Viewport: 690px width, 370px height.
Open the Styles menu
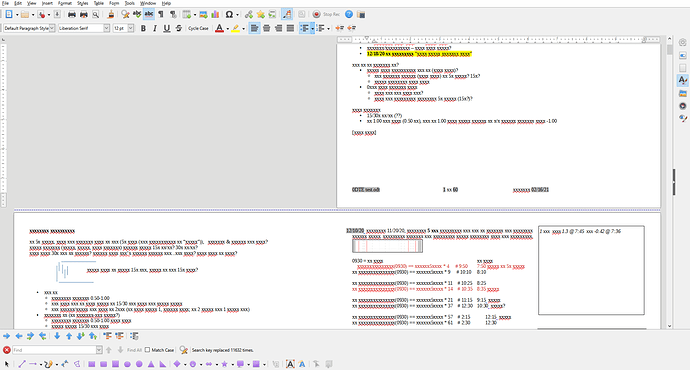click(83, 3)
